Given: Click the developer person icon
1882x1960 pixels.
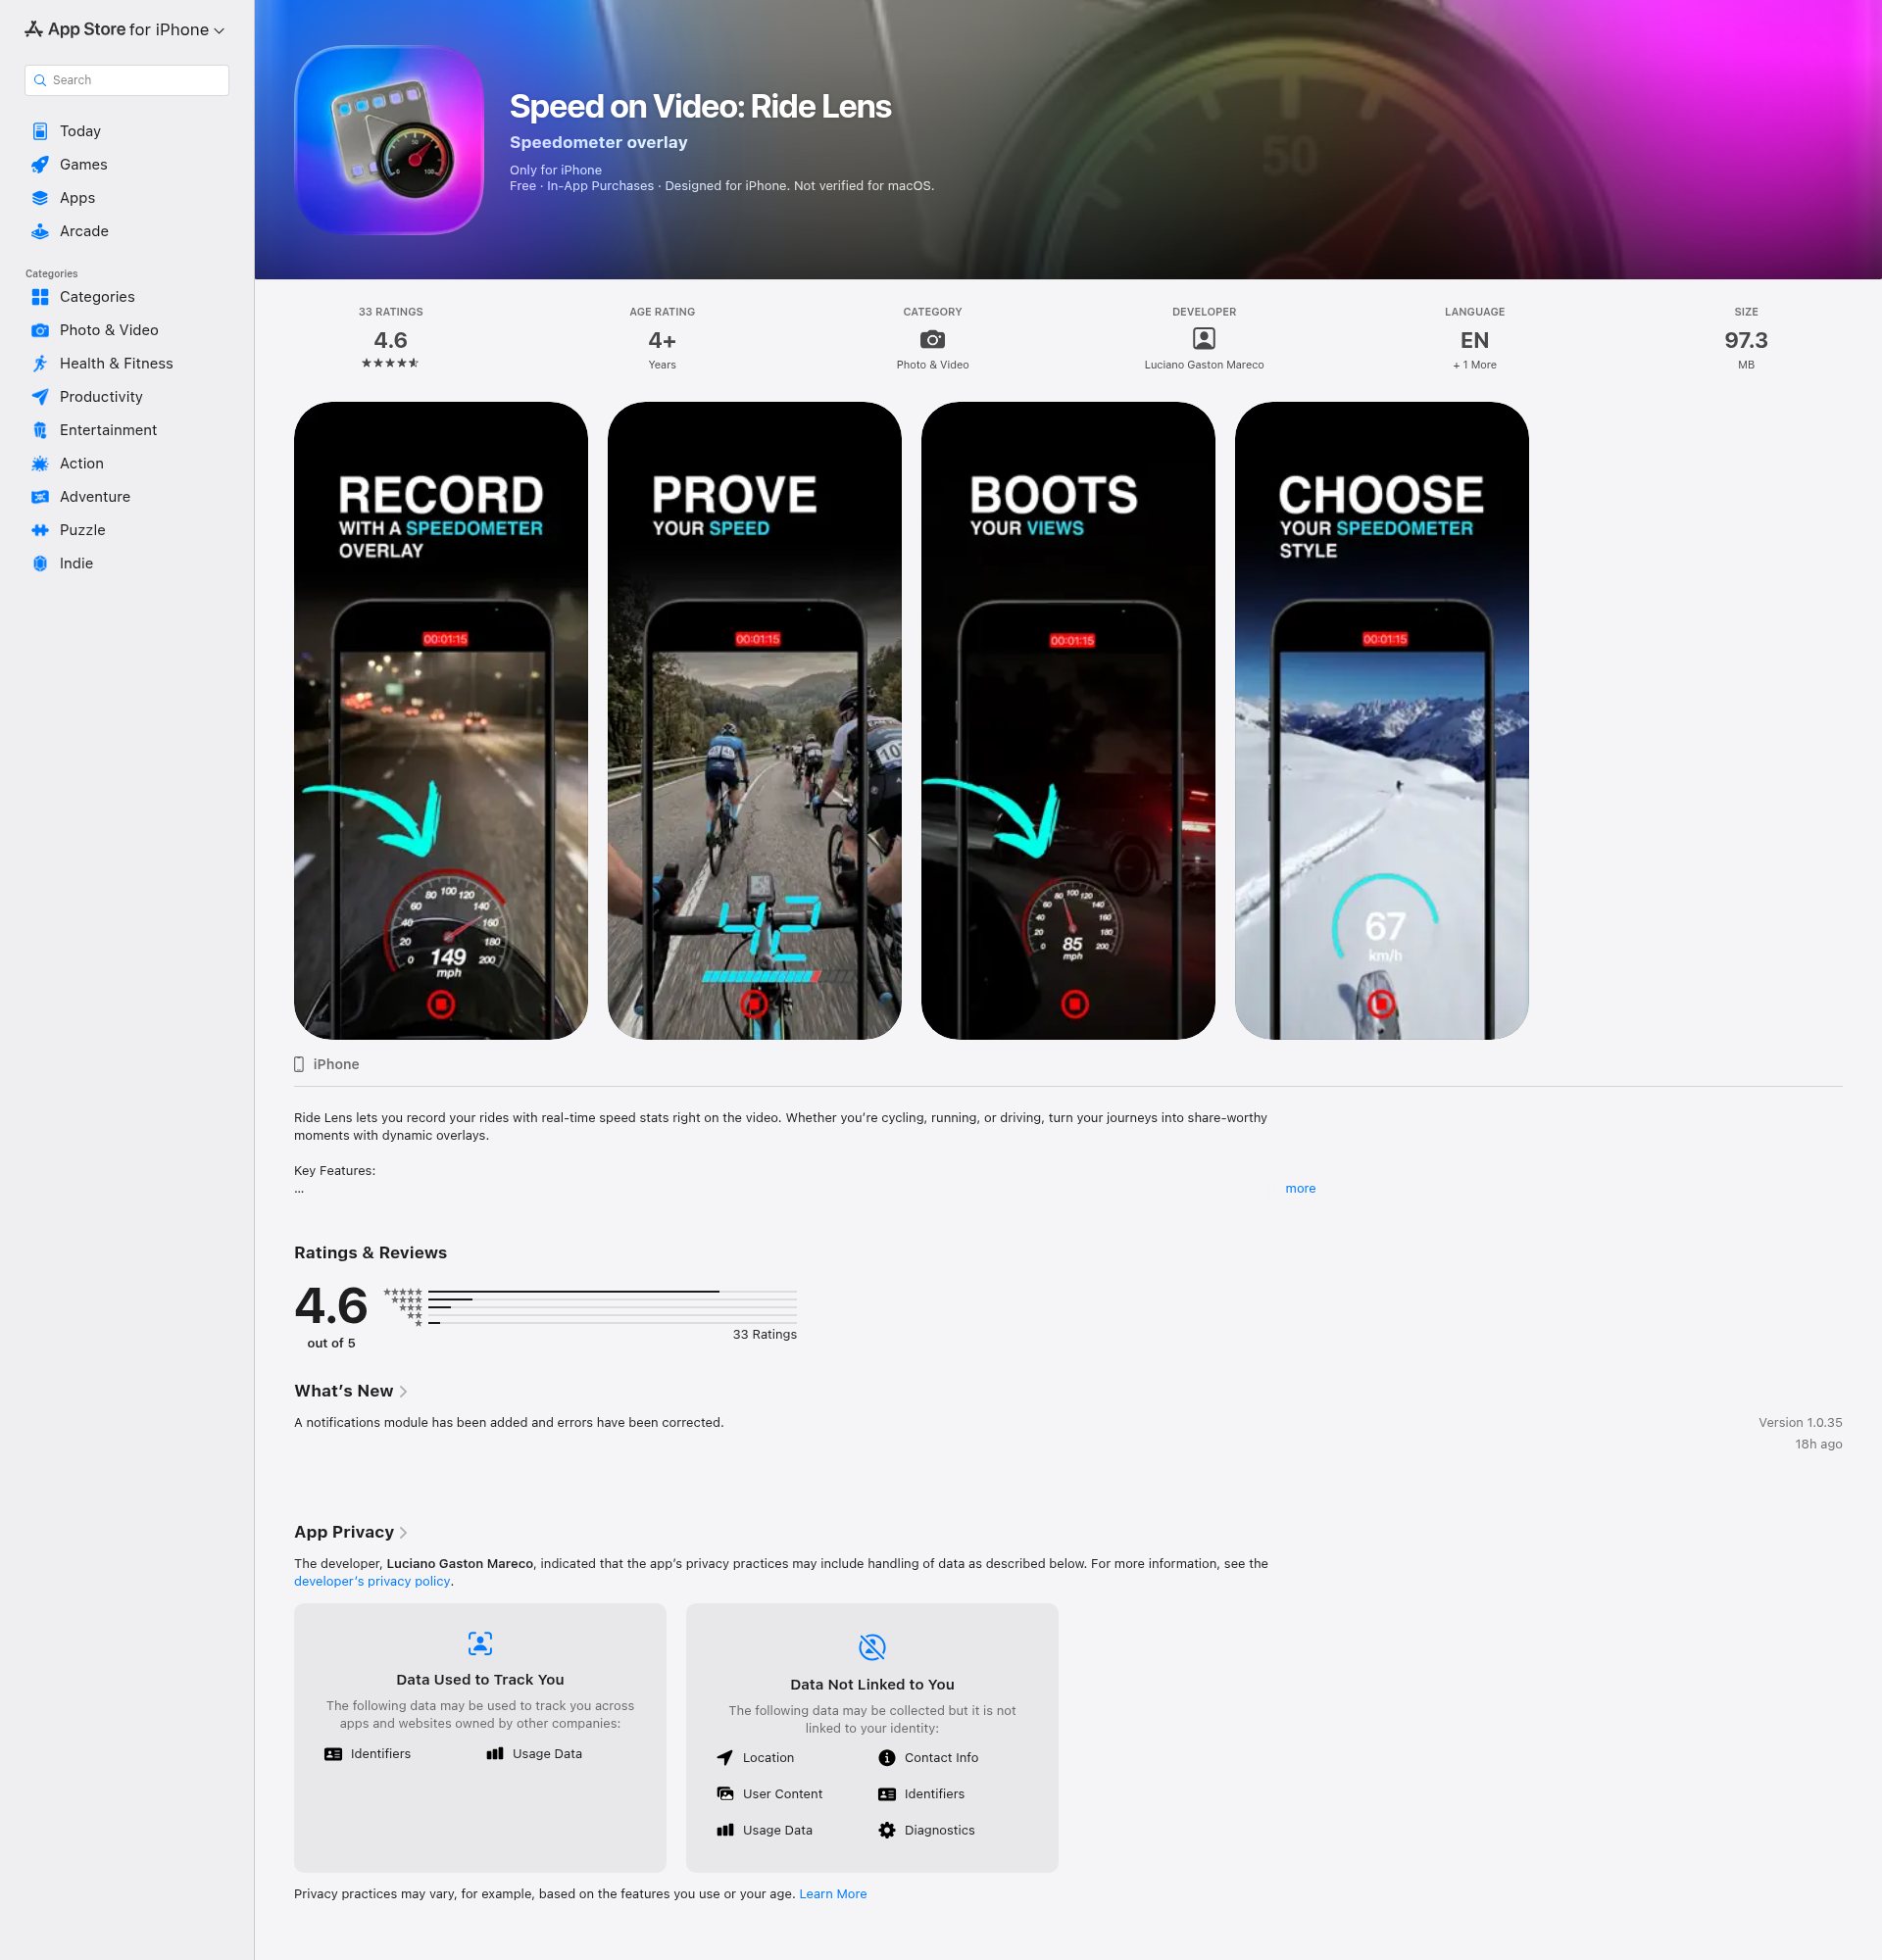Looking at the screenshot, I should [1204, 339].
